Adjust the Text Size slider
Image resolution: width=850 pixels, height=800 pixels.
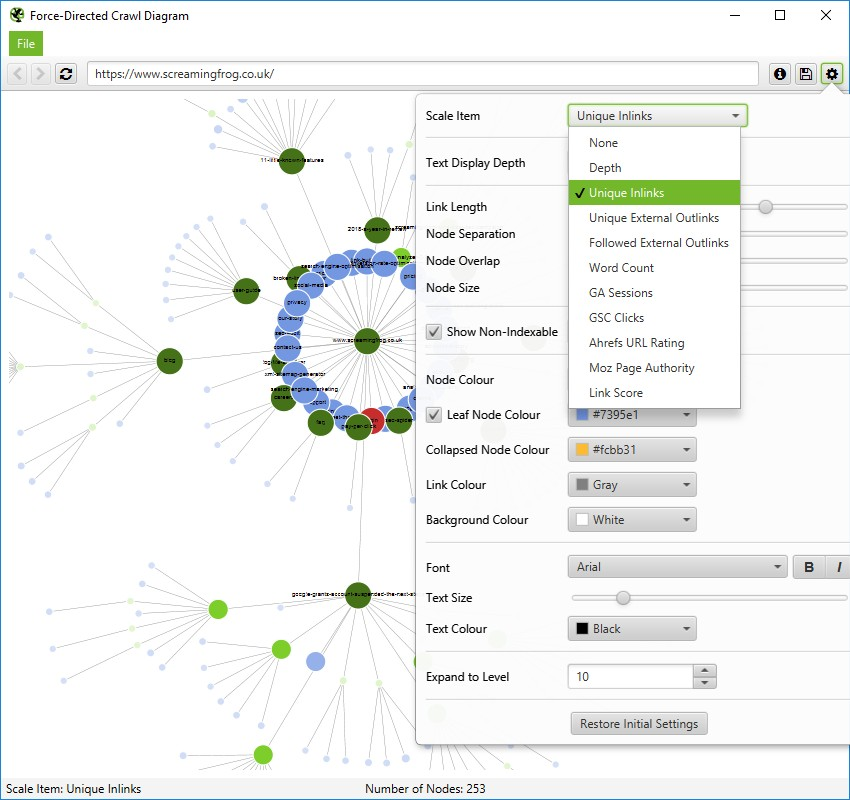click(x=623, y=597)
